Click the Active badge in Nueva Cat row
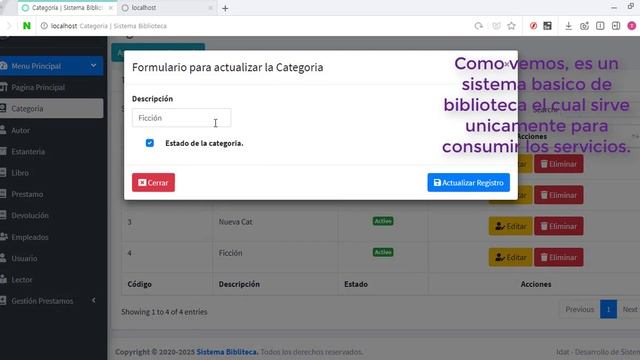 point(383,221)
